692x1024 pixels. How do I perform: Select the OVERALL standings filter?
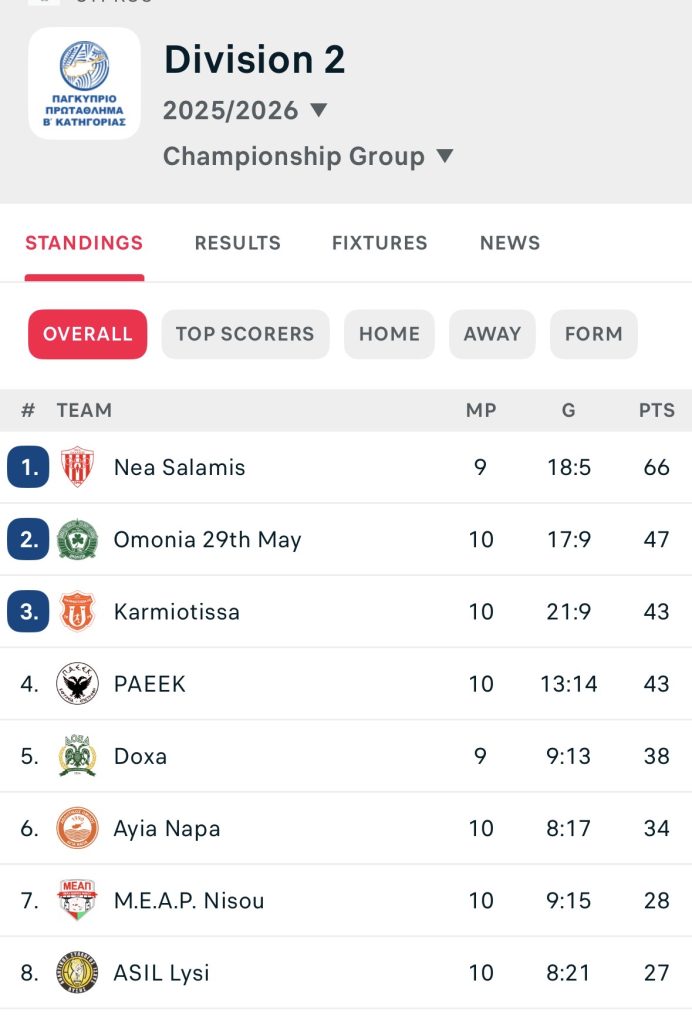coord(87,334)
